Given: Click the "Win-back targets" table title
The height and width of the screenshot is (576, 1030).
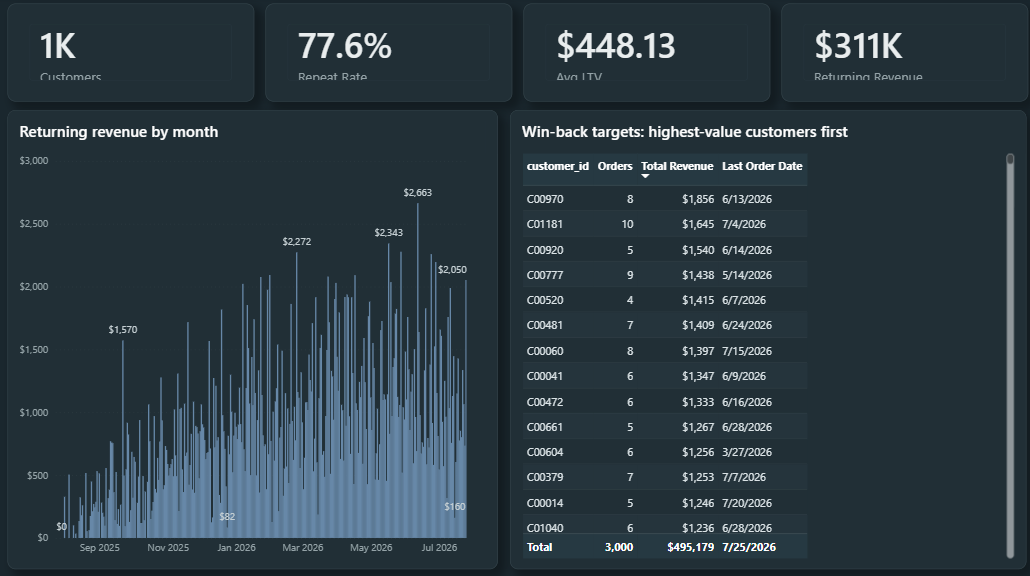Looking at the screenshot, I should pyautogui.click(x=684, y=132).
